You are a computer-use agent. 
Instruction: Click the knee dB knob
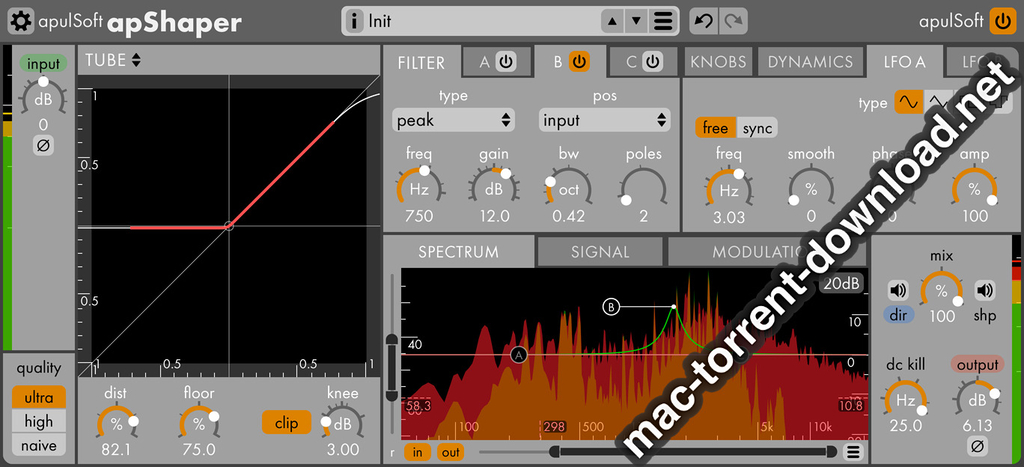[342, 425]
